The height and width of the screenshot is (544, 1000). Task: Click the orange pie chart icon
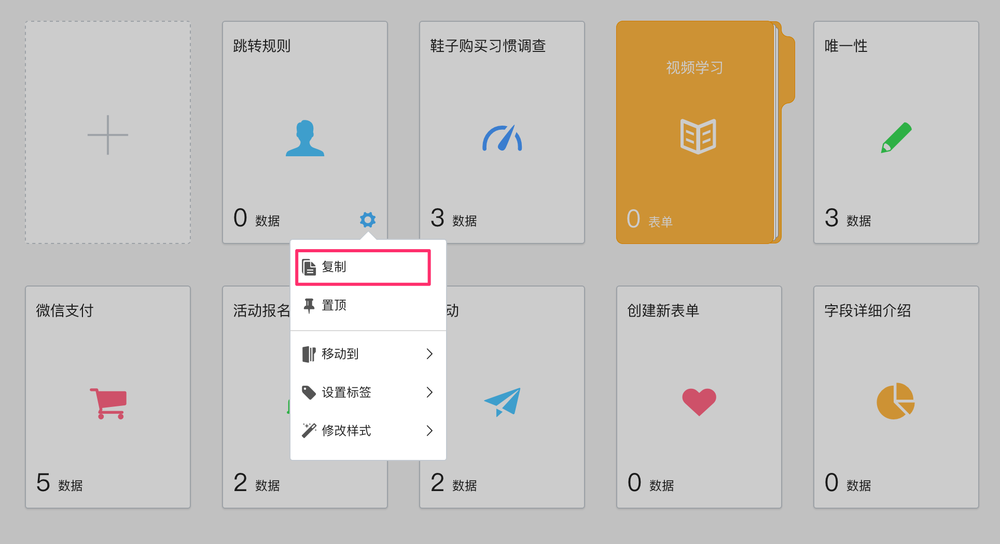click(x=896, y=401)
